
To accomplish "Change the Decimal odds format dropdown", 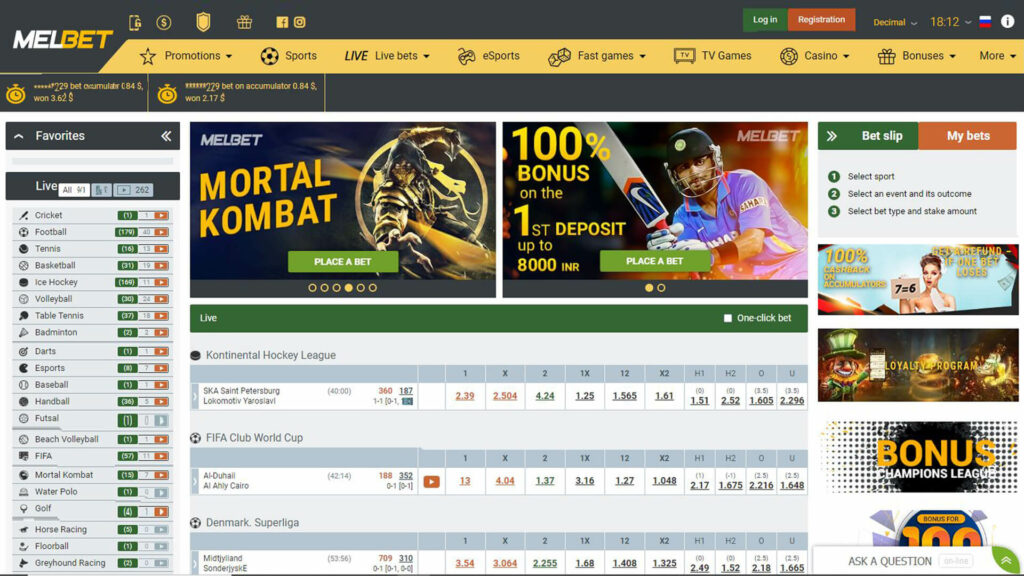I will click(895, 22).
